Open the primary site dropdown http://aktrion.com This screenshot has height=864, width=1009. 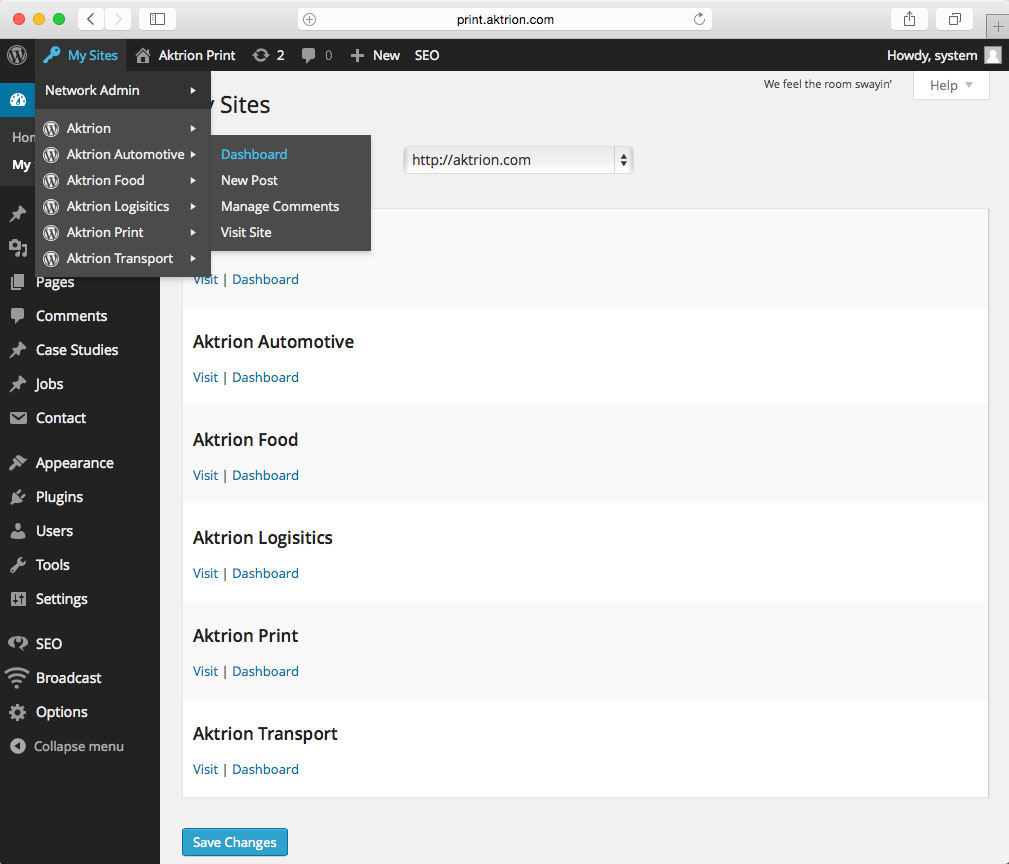pyautogui.click(x=518, y=160)
